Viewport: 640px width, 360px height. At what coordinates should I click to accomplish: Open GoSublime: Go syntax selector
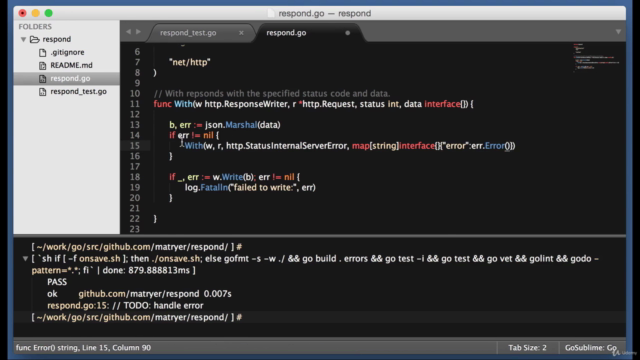click(591, 348)
